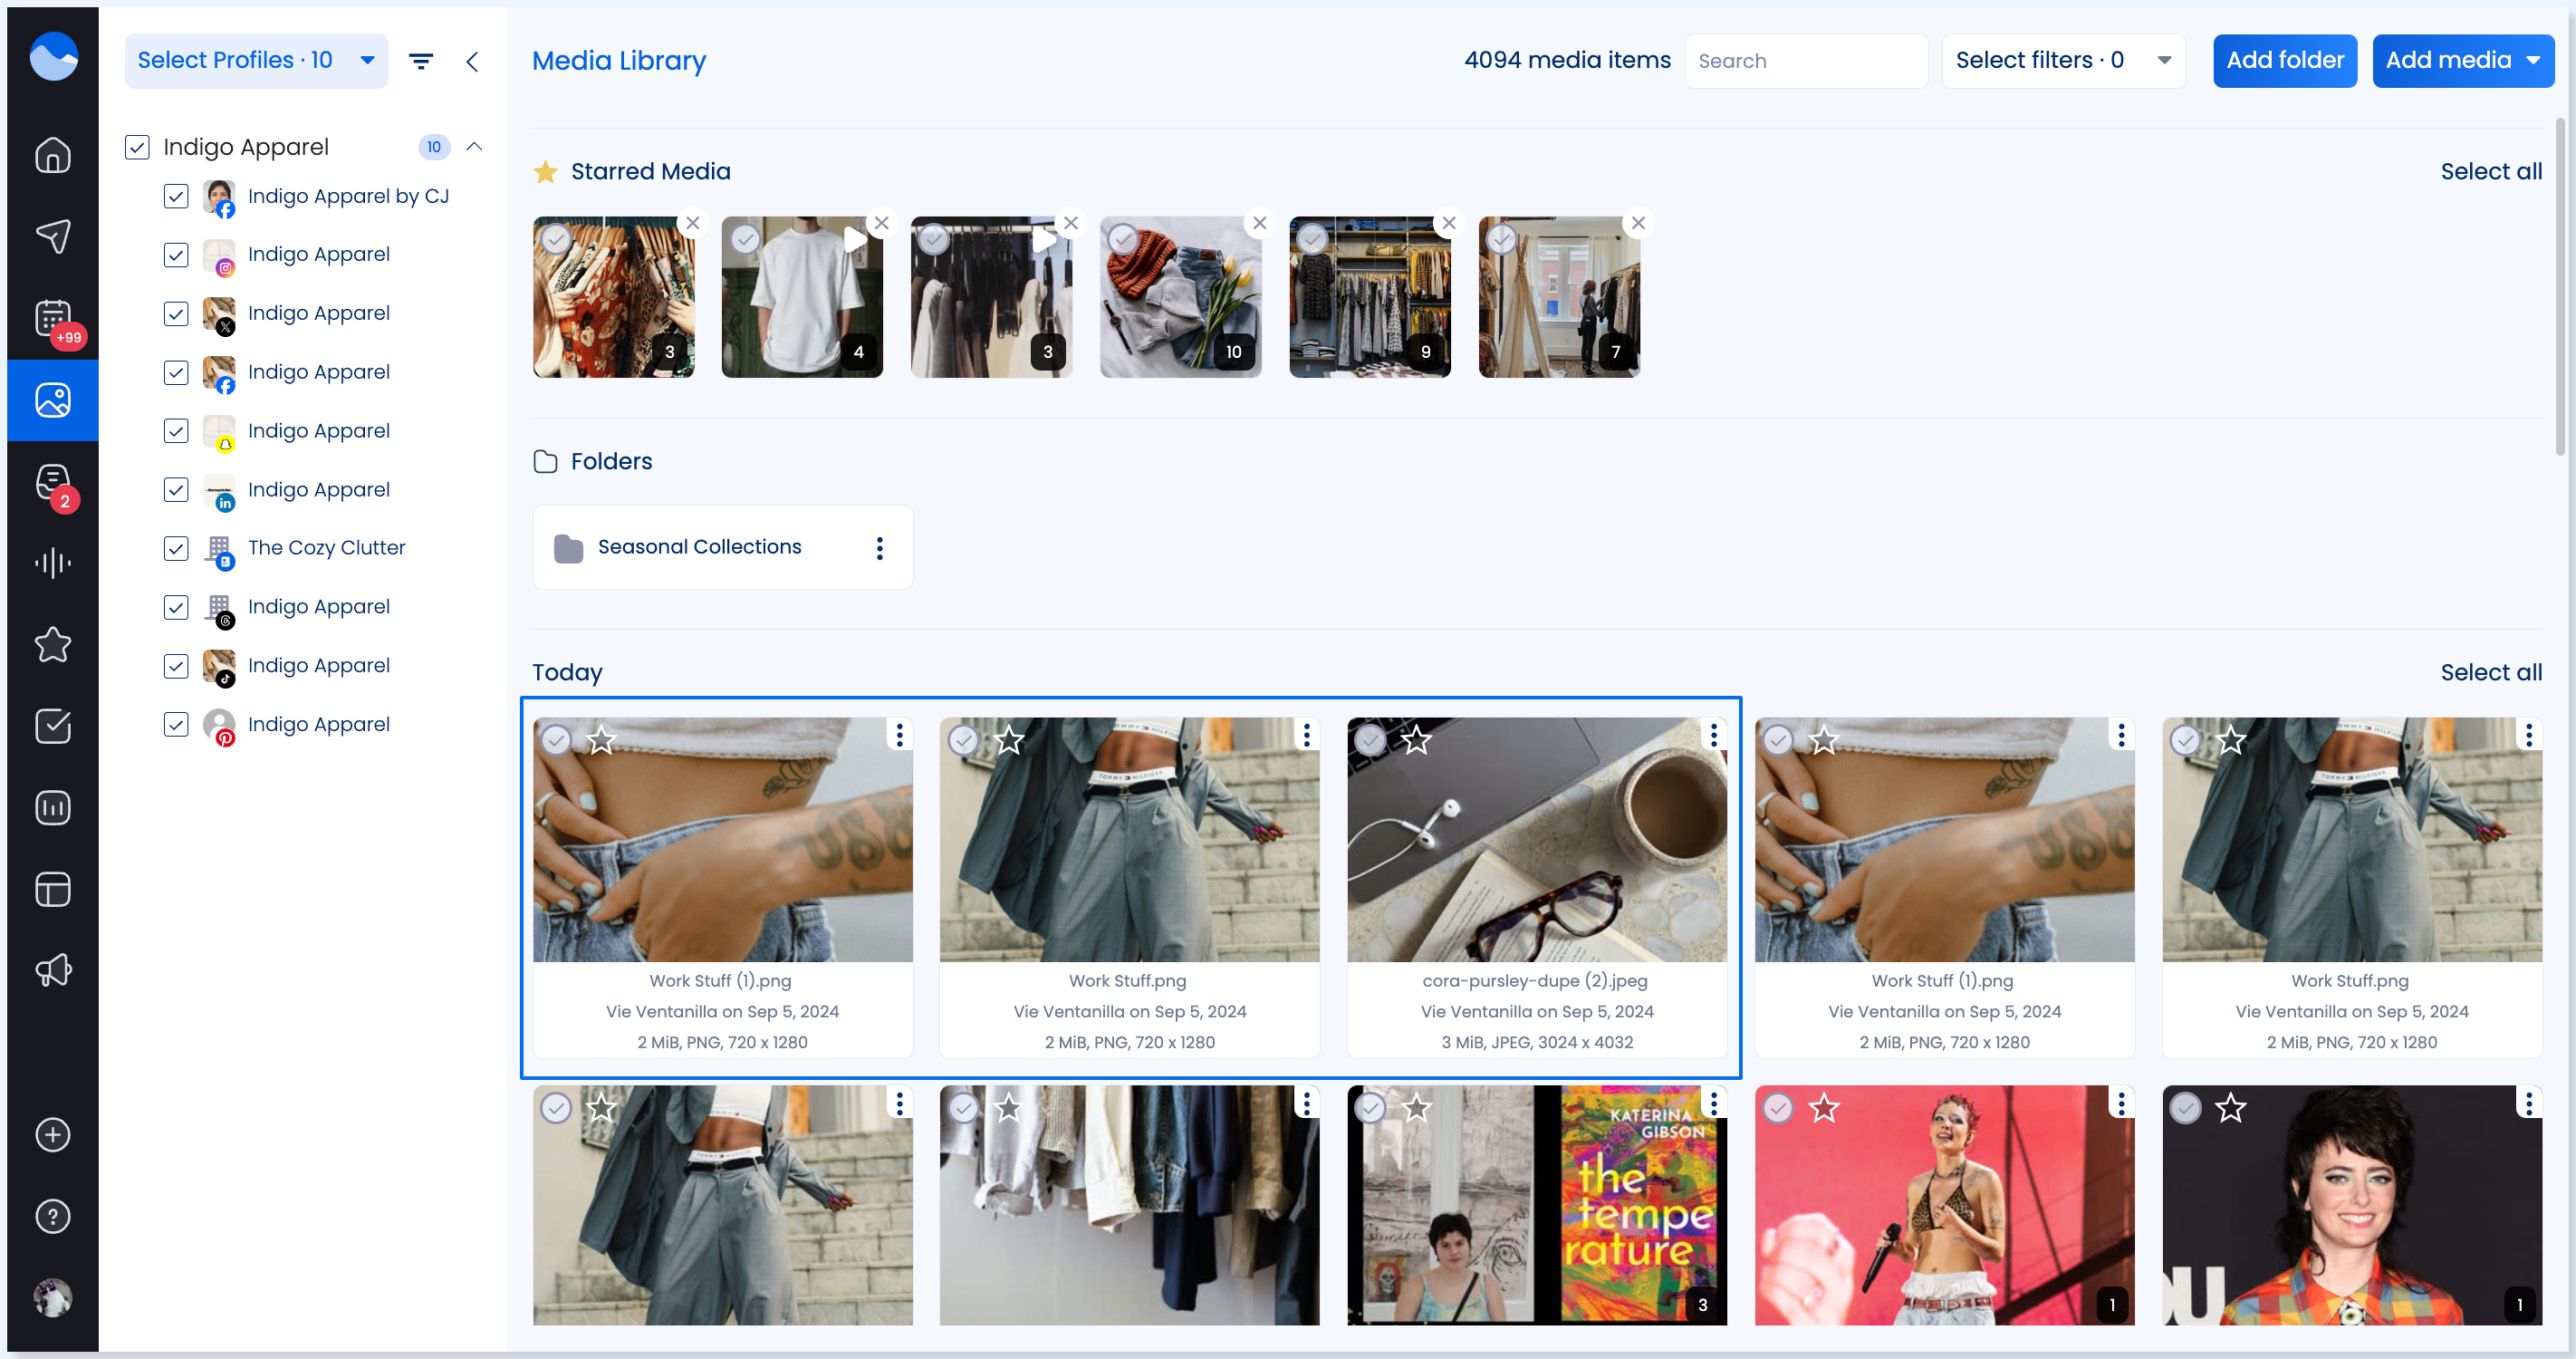The width and height of the screenshot is (2576, 1359).
Task: Open the starred closet shelves thumbnail with 9
Action: coord(1370,297)
